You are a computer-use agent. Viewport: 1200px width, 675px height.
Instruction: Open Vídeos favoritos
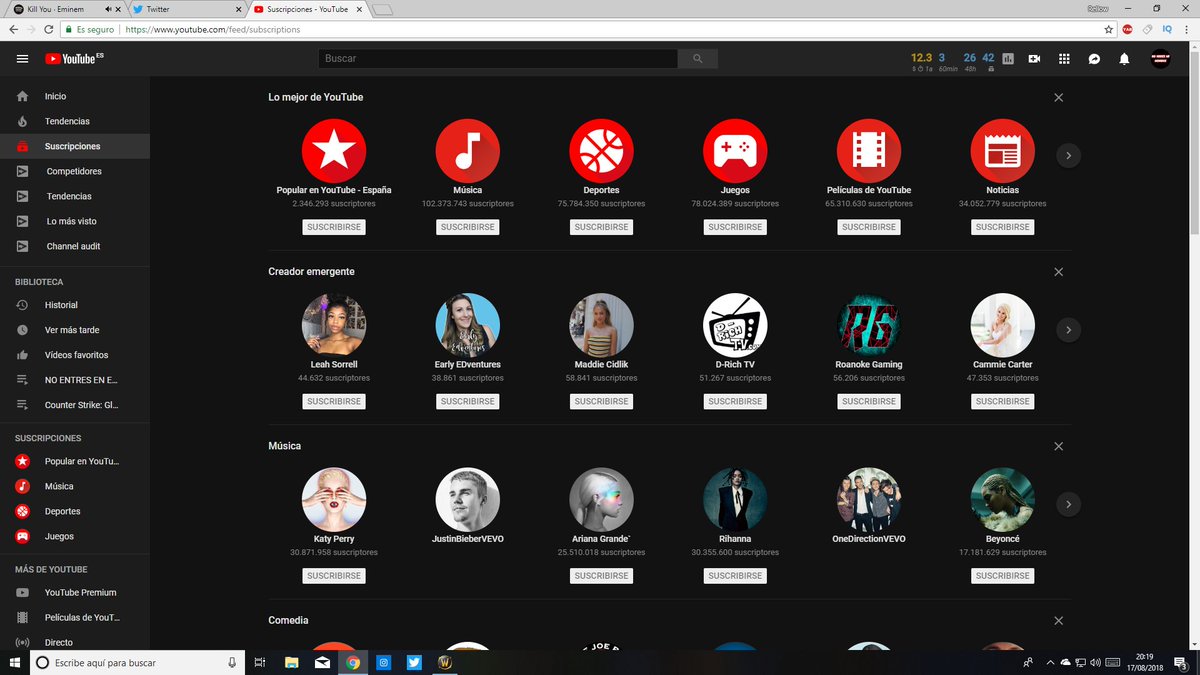pyautogui.click(x=75, y=355)
